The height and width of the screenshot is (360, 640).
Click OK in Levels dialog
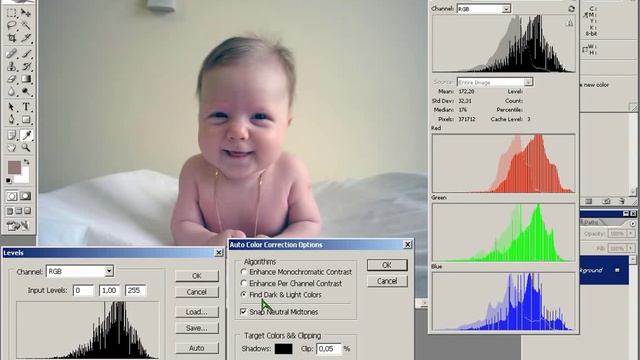point(197,276)
